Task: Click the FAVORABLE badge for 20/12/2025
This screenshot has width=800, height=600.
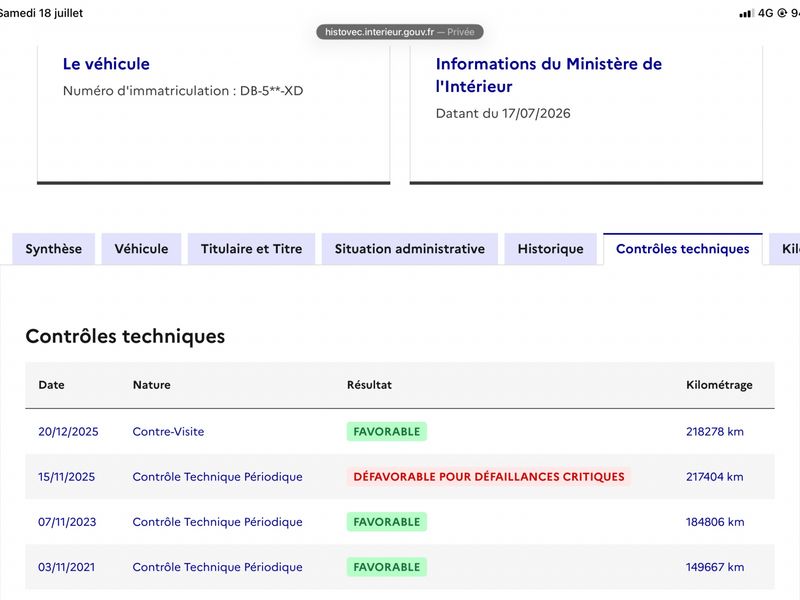Action: point(387,432)
